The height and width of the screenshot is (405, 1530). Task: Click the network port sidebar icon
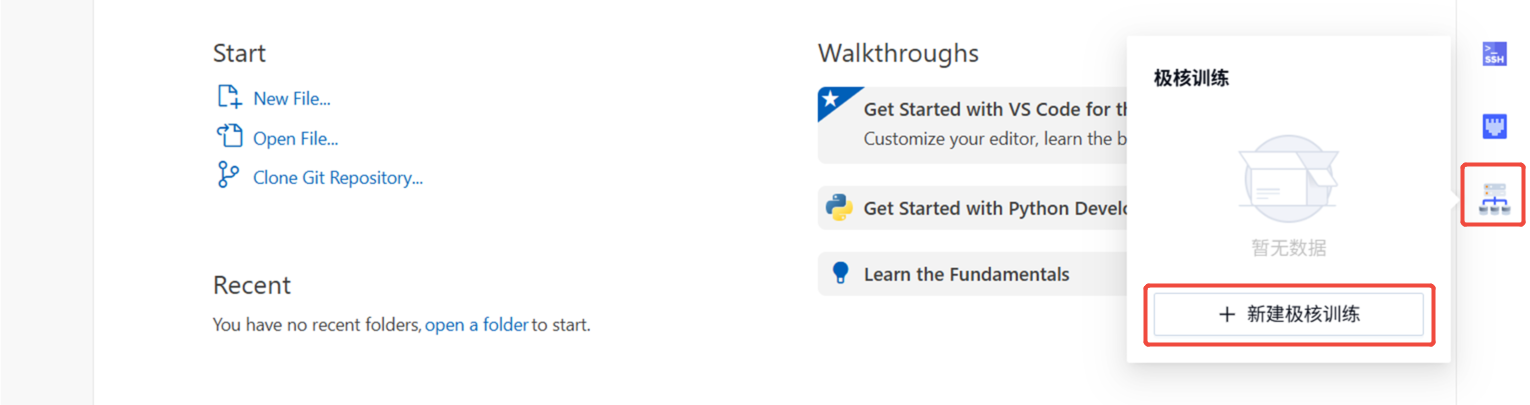pos(1493,127)
